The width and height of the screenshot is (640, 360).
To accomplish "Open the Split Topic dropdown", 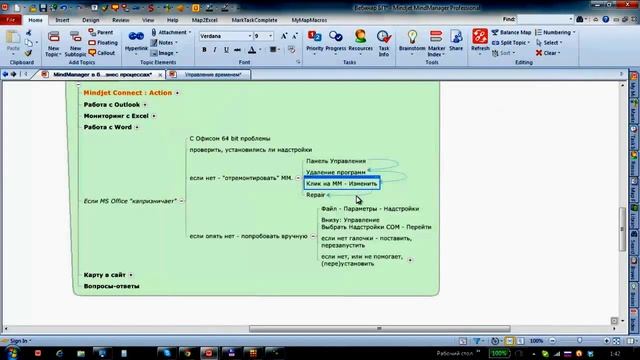I will (x=511, y=42).
